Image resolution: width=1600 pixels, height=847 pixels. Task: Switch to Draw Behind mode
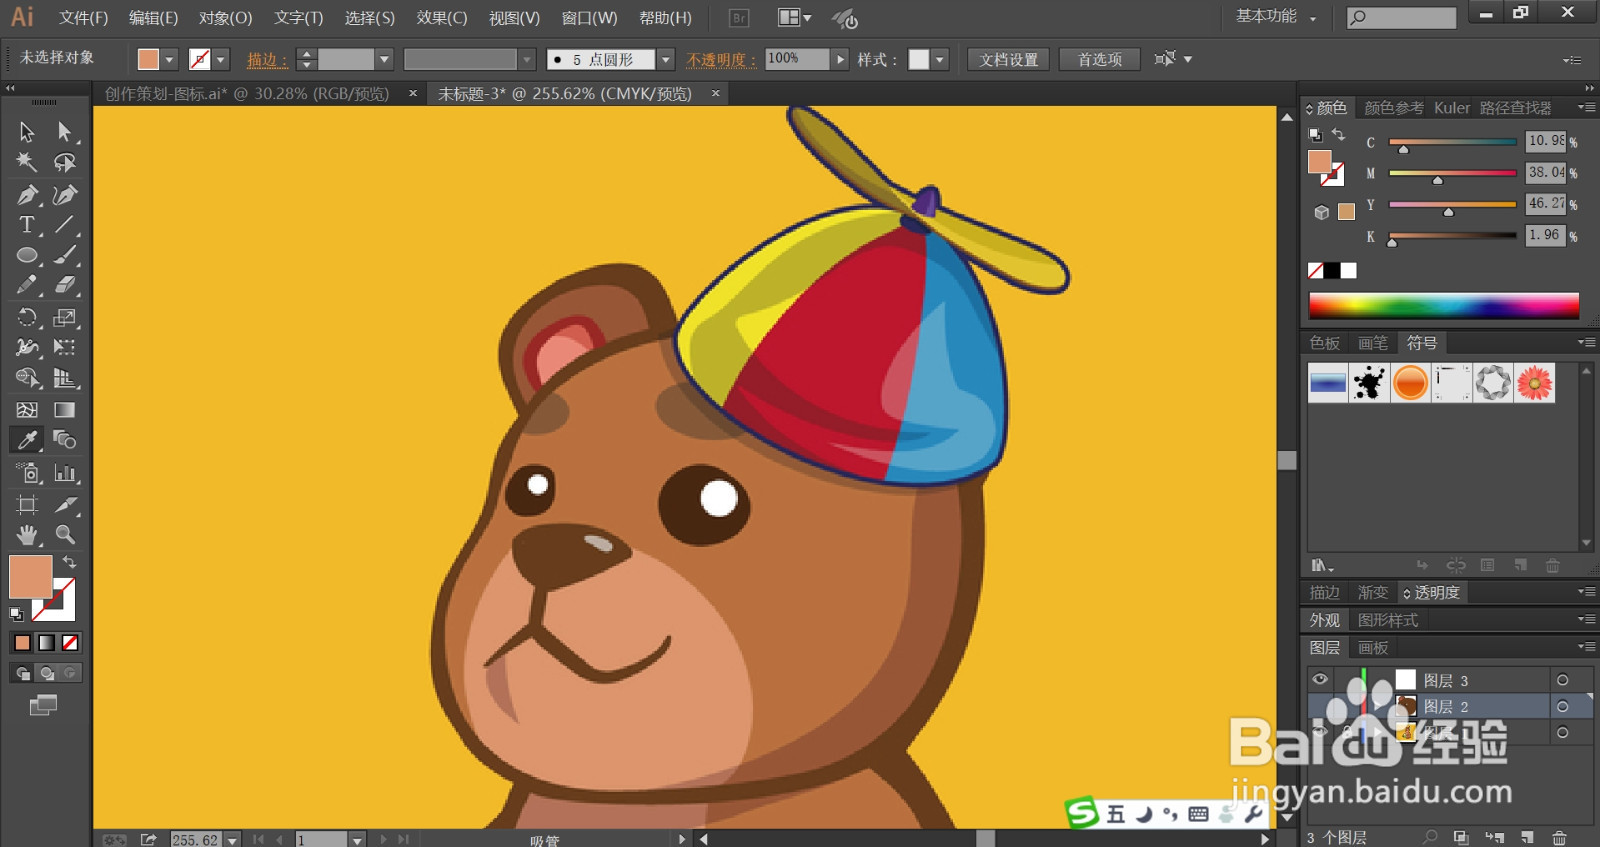tap(46, 673)
